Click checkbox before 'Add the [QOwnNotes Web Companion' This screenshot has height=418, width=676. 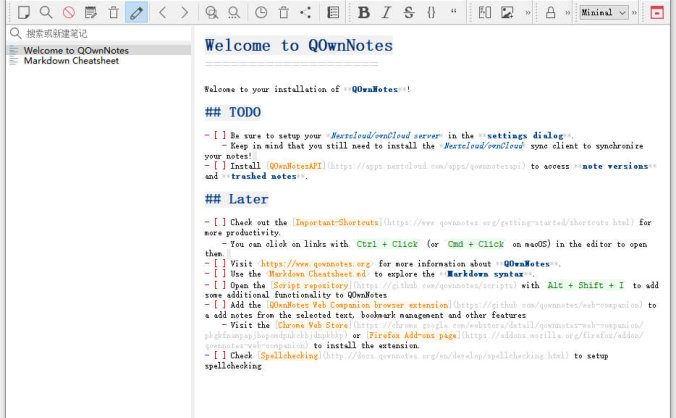(x=220, y=305)
